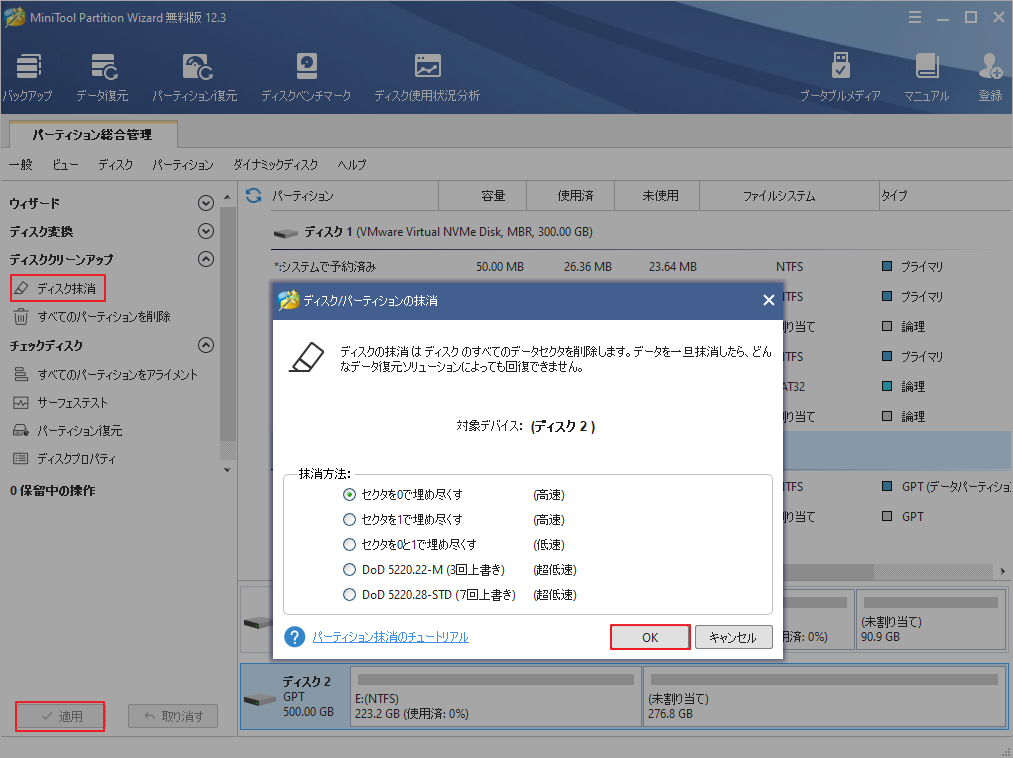This screenshot has width=1013, height=758.
Task: Close the ディスク/パーティションの抹消 dialog
Action: (x=768, y=300)
